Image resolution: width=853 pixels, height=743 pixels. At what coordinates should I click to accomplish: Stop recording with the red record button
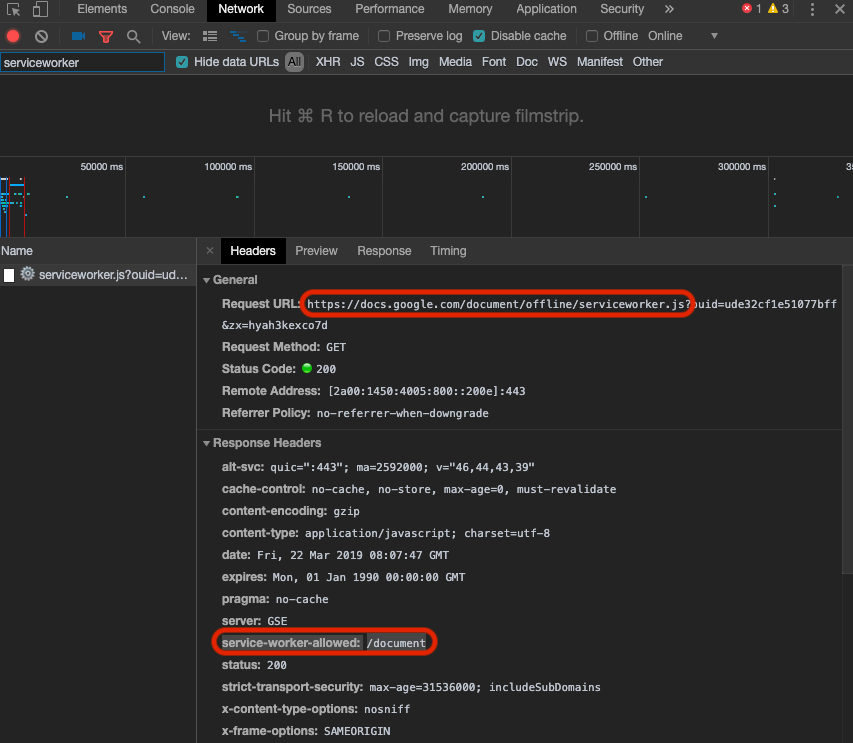11,35
